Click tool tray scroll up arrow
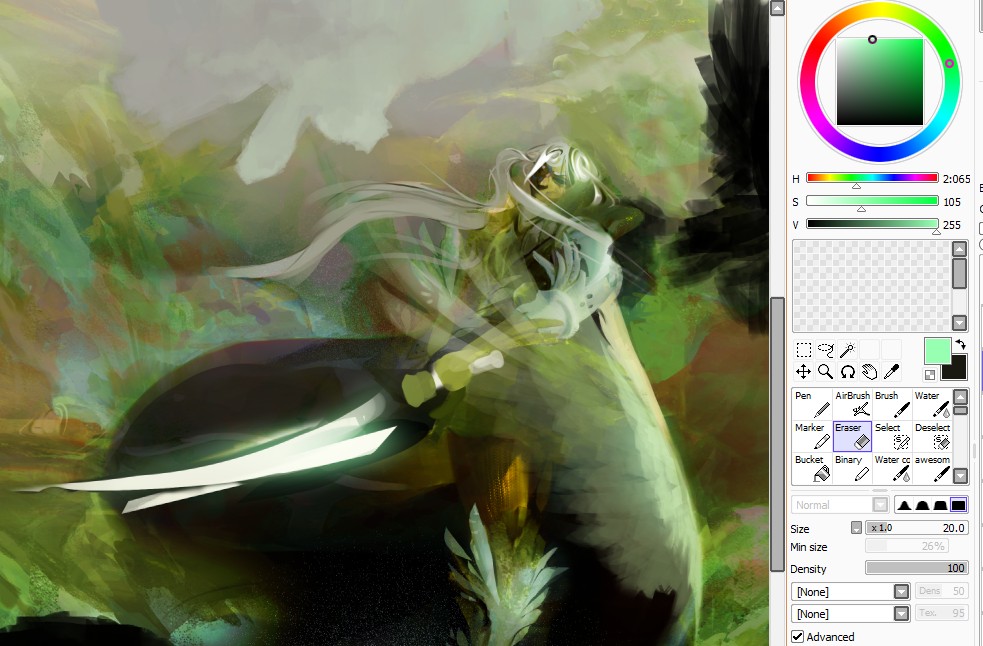Viewport: 983px width, 646px height. coord(960,396)
